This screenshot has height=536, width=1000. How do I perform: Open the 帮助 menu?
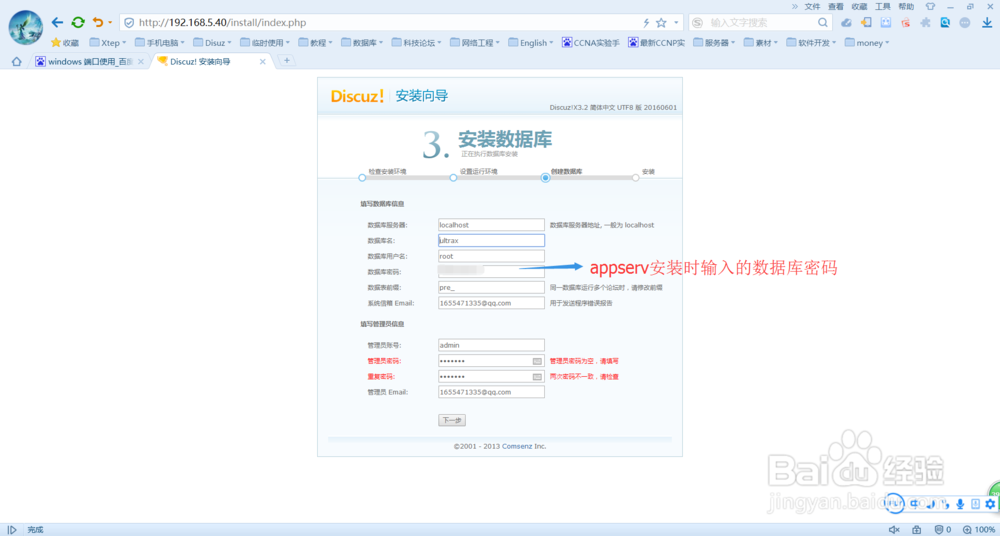pos(906,6)
